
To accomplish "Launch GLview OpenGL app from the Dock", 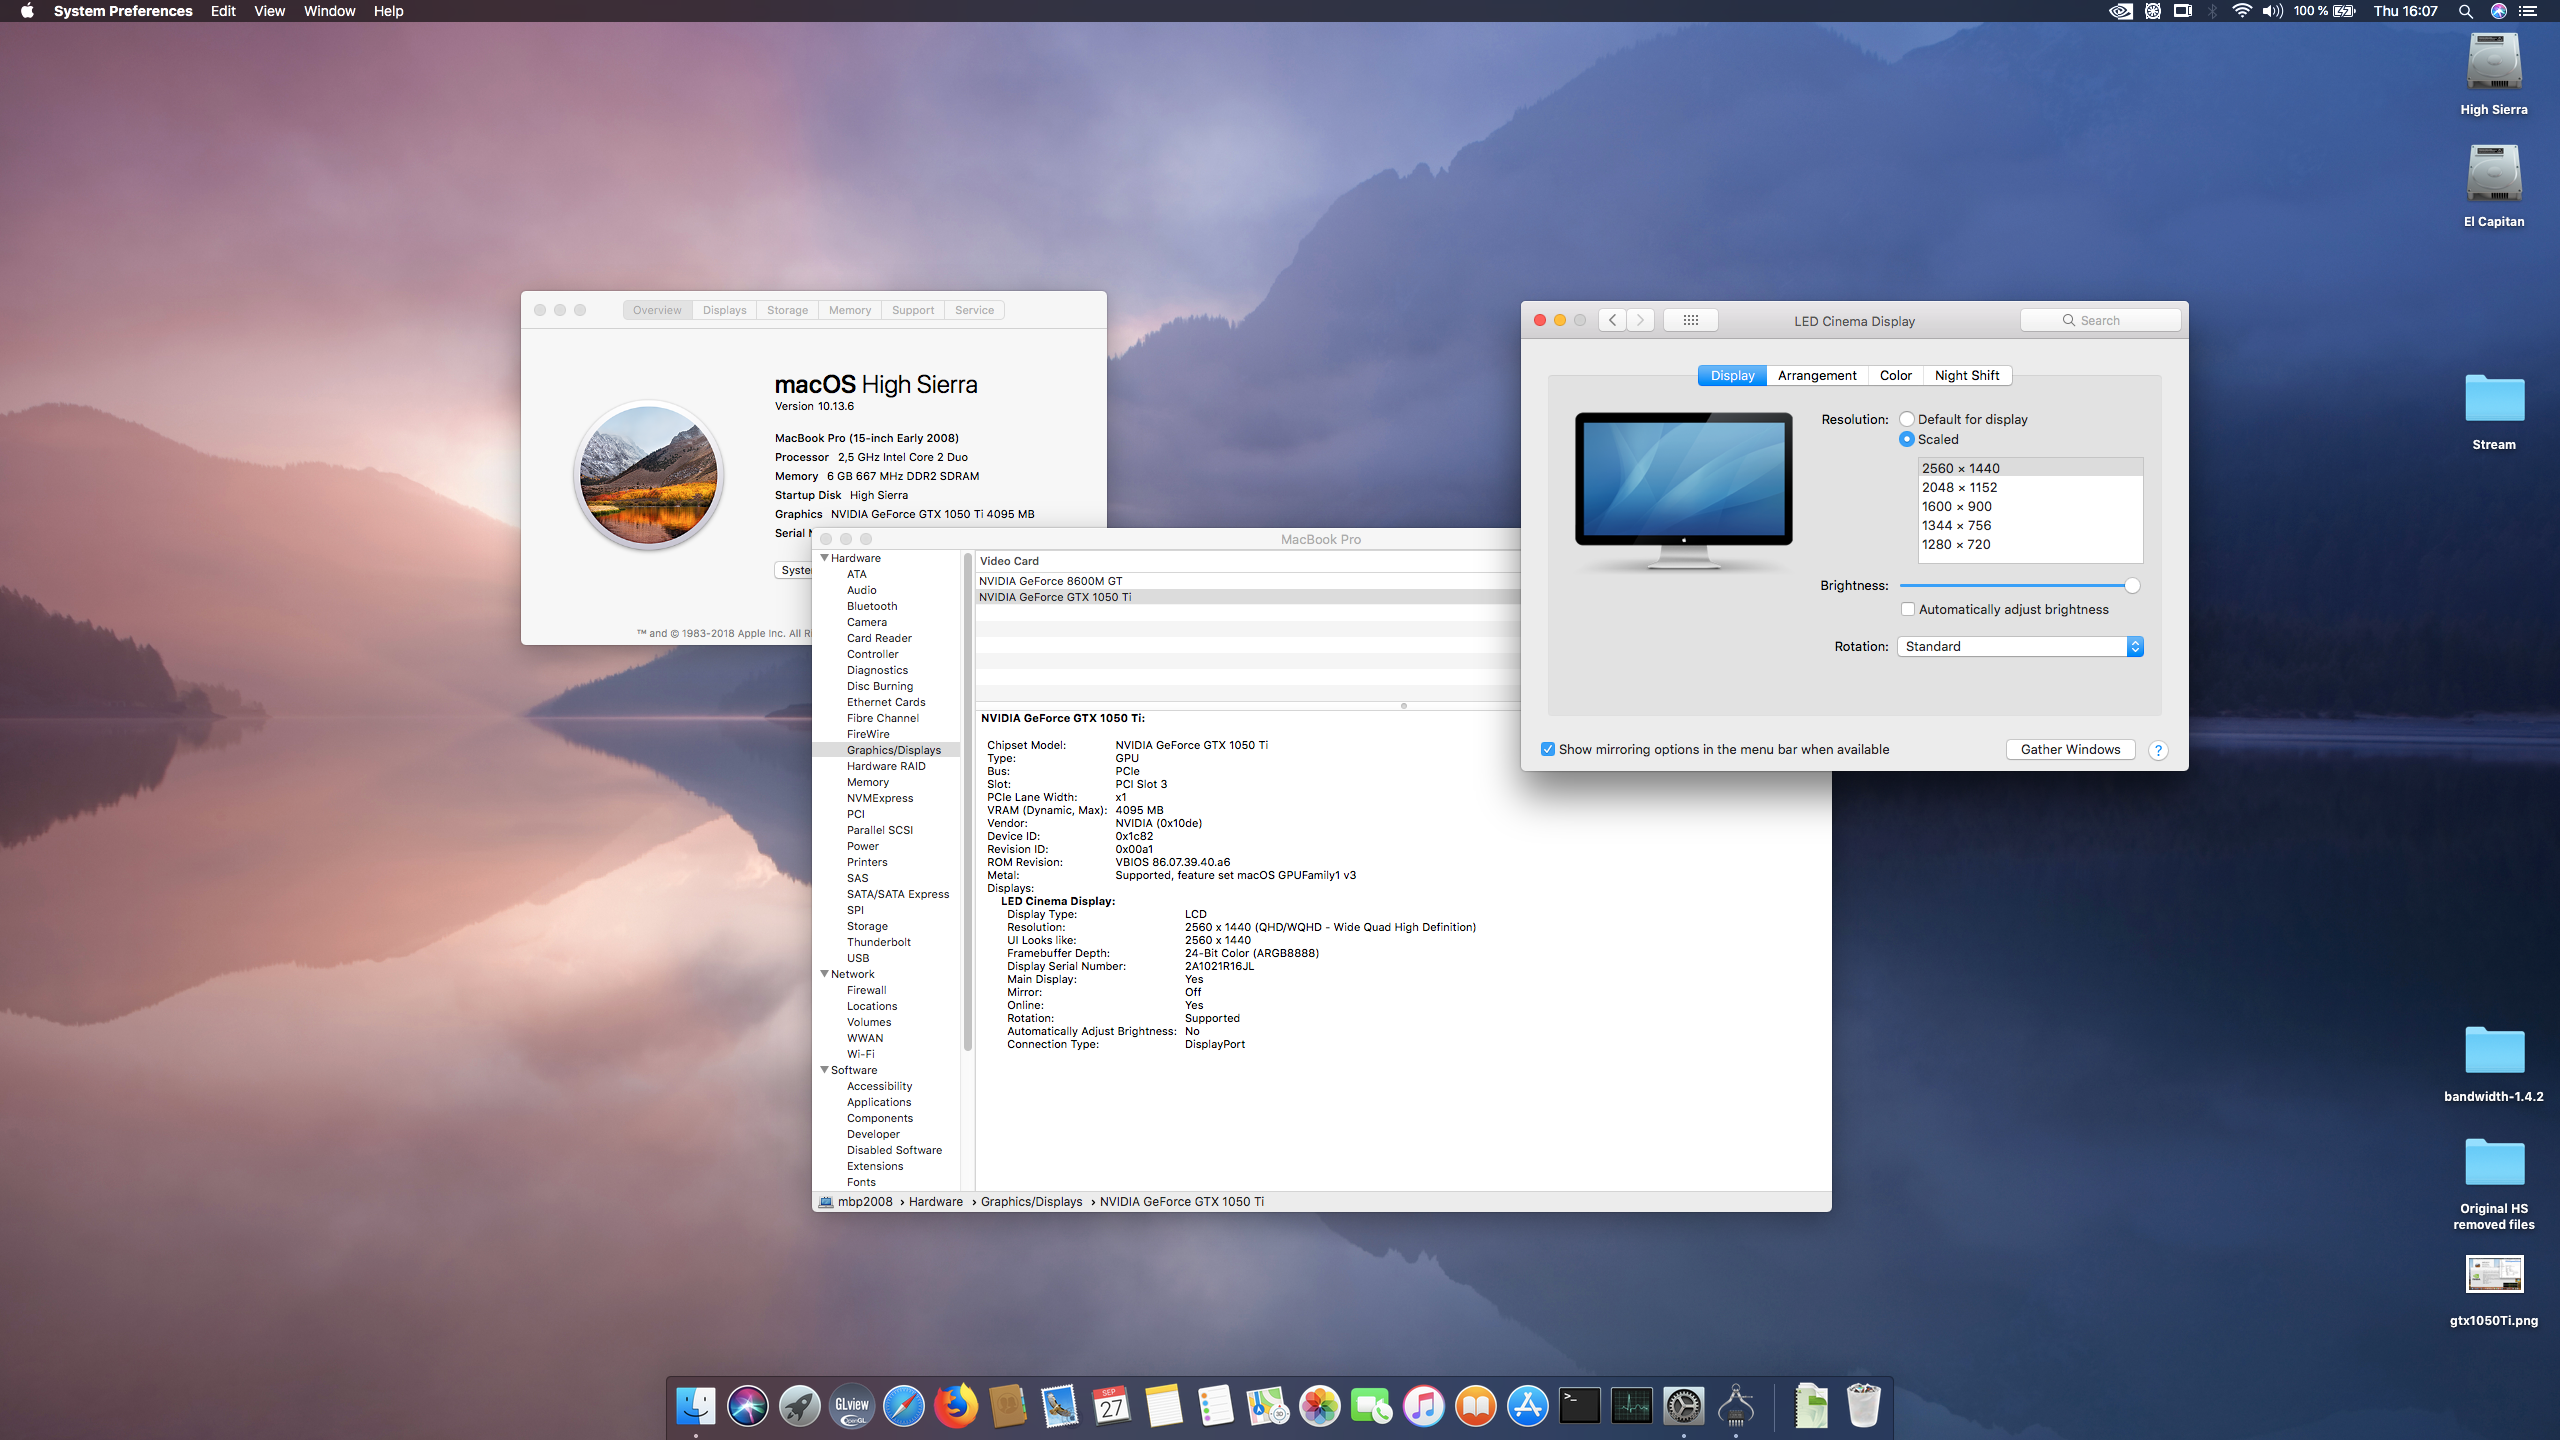I will [852, 1406].
